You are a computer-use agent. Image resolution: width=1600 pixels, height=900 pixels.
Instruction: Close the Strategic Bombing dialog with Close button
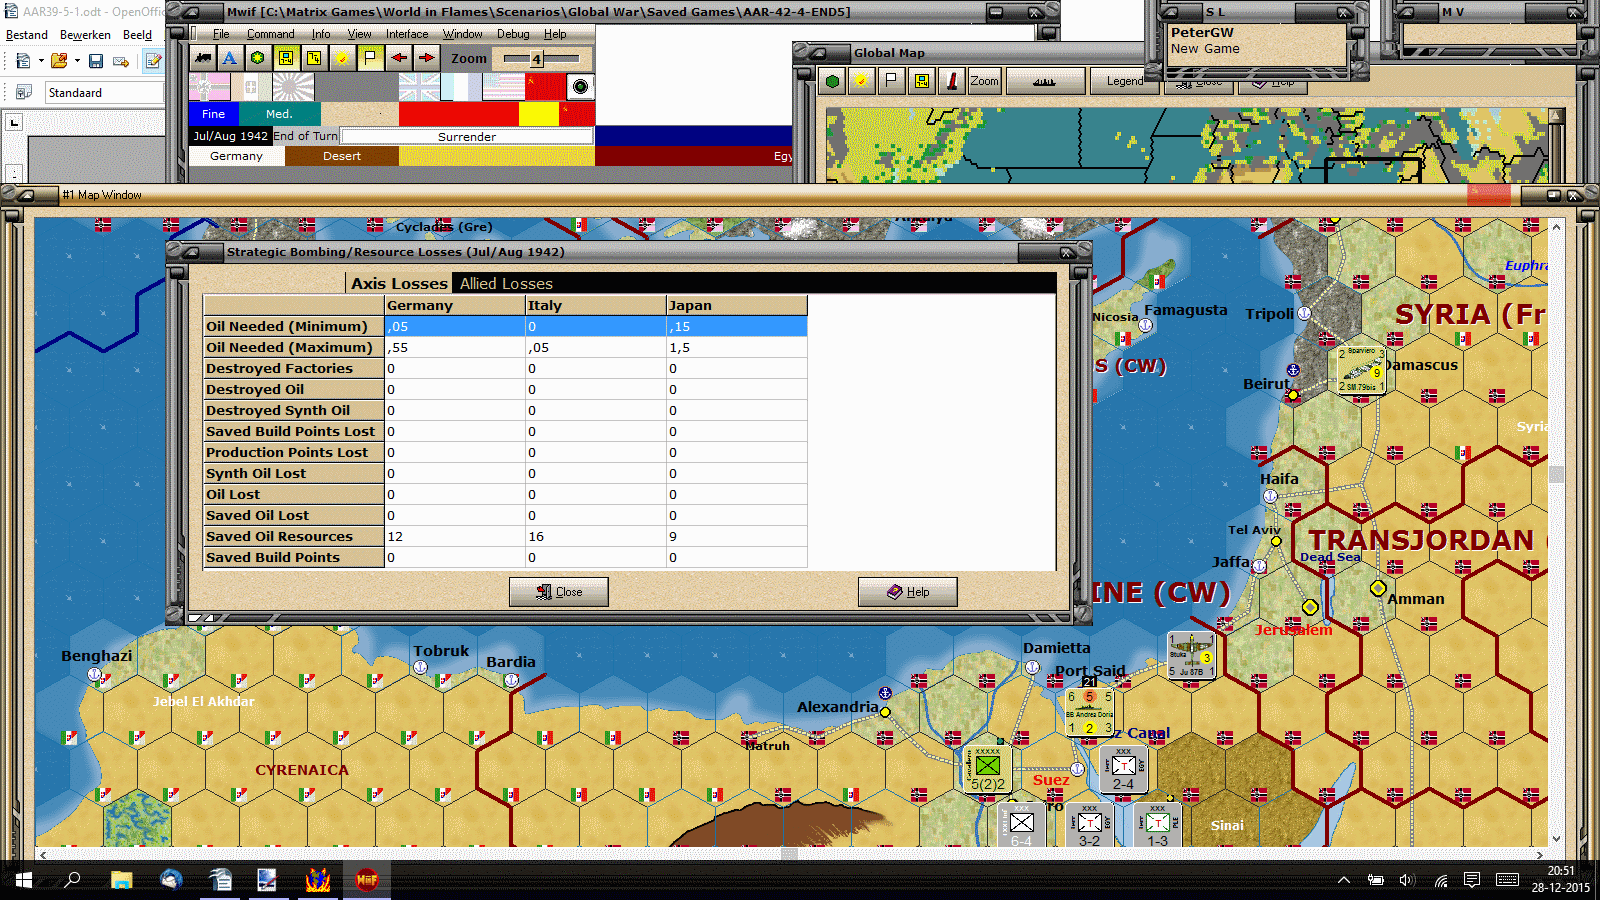[x=558, y=592]
